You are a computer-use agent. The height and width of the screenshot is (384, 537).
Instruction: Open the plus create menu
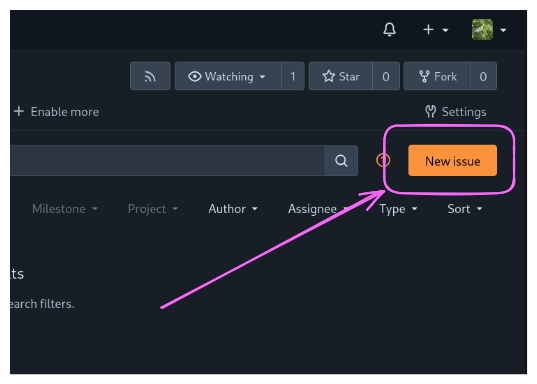pyautogui.click(x=436, y=30)
